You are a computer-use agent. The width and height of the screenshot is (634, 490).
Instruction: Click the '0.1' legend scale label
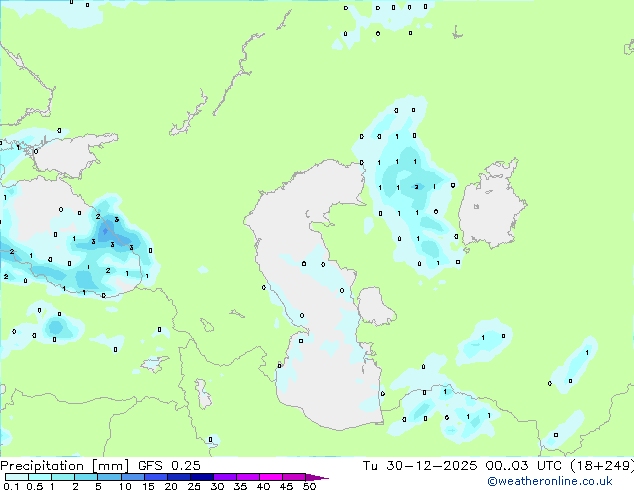[11, 486]
